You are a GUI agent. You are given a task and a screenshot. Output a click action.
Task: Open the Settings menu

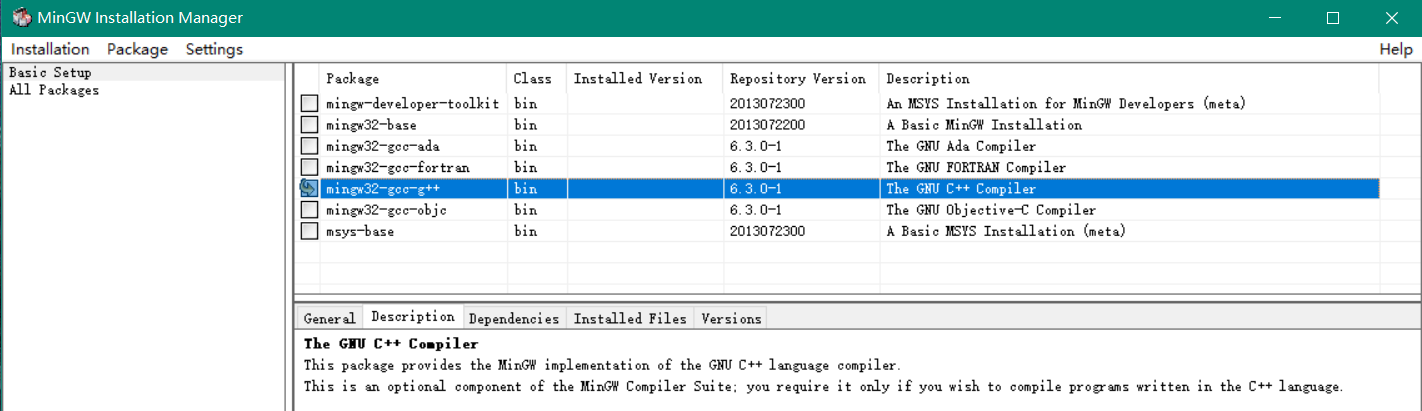(214, 49)
